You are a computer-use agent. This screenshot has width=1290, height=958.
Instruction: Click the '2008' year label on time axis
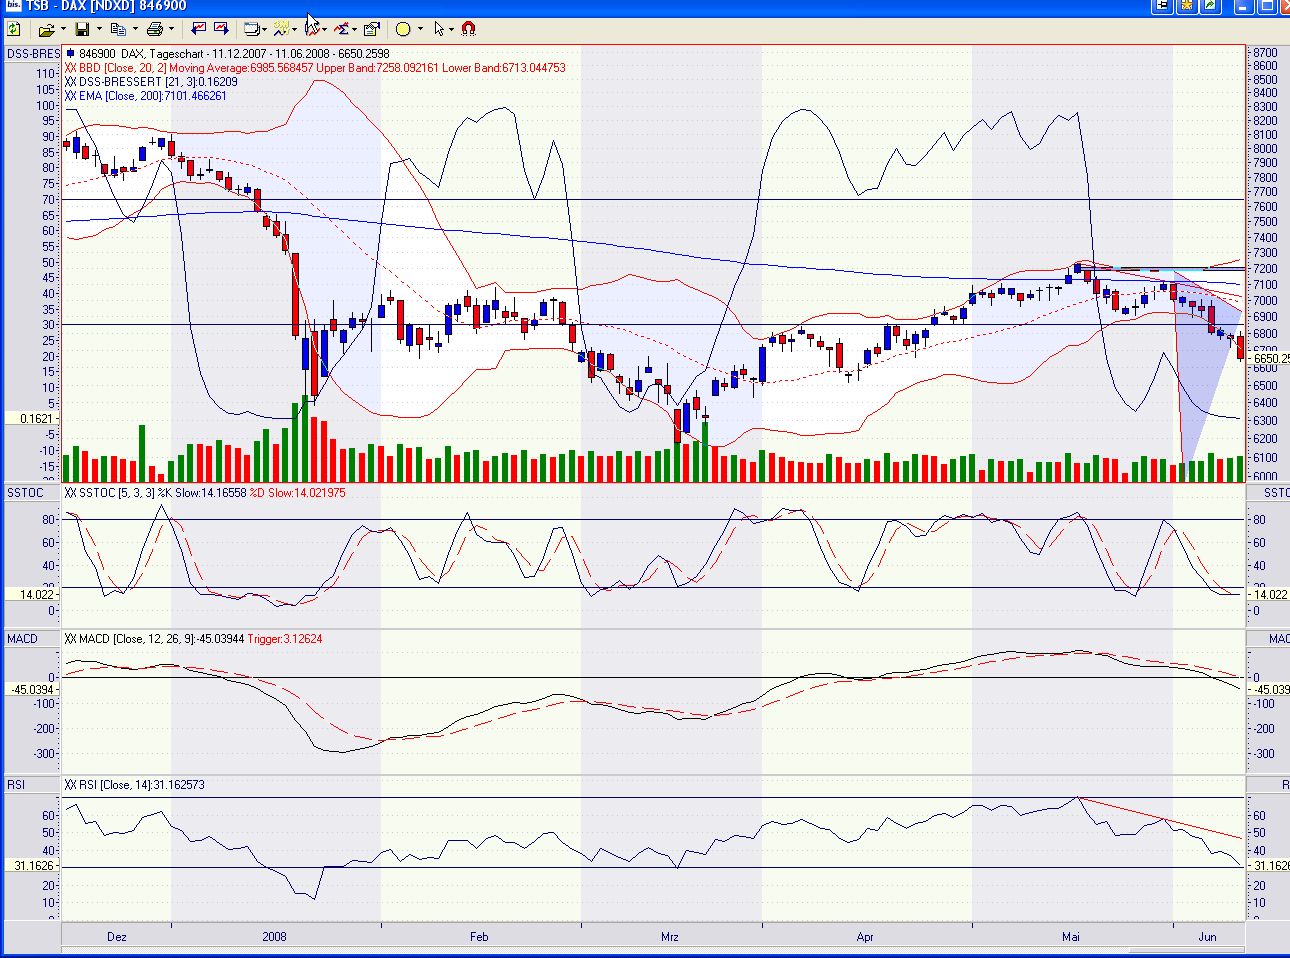point(274,937)
